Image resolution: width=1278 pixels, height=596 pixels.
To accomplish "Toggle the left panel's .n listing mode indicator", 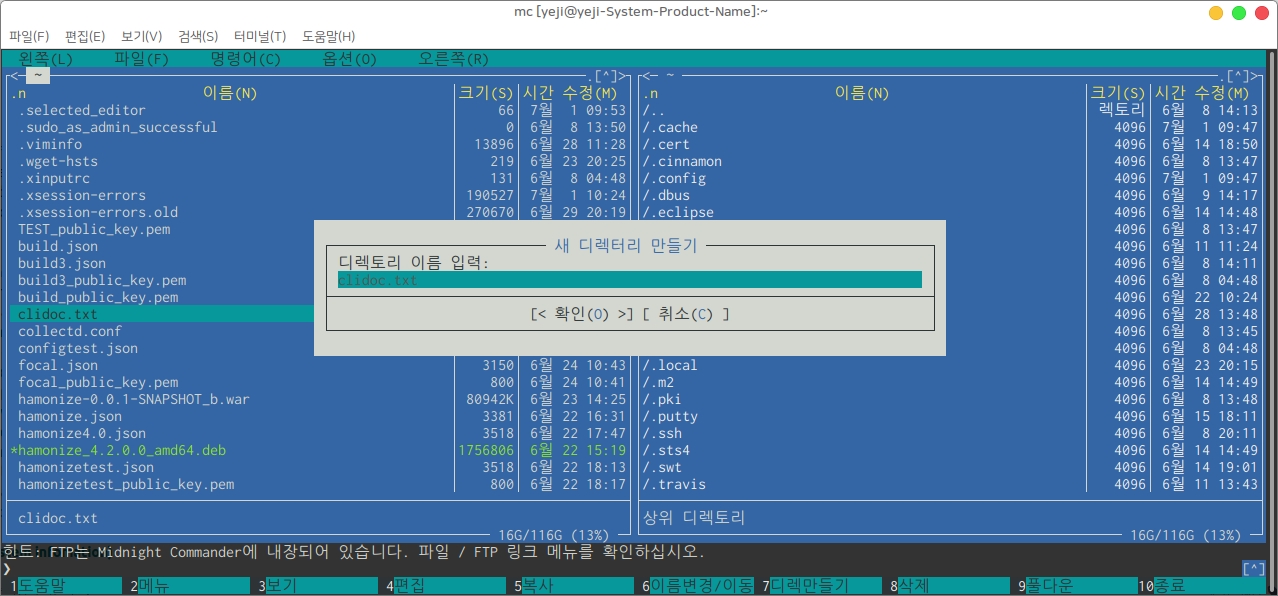I will point(19,93).
